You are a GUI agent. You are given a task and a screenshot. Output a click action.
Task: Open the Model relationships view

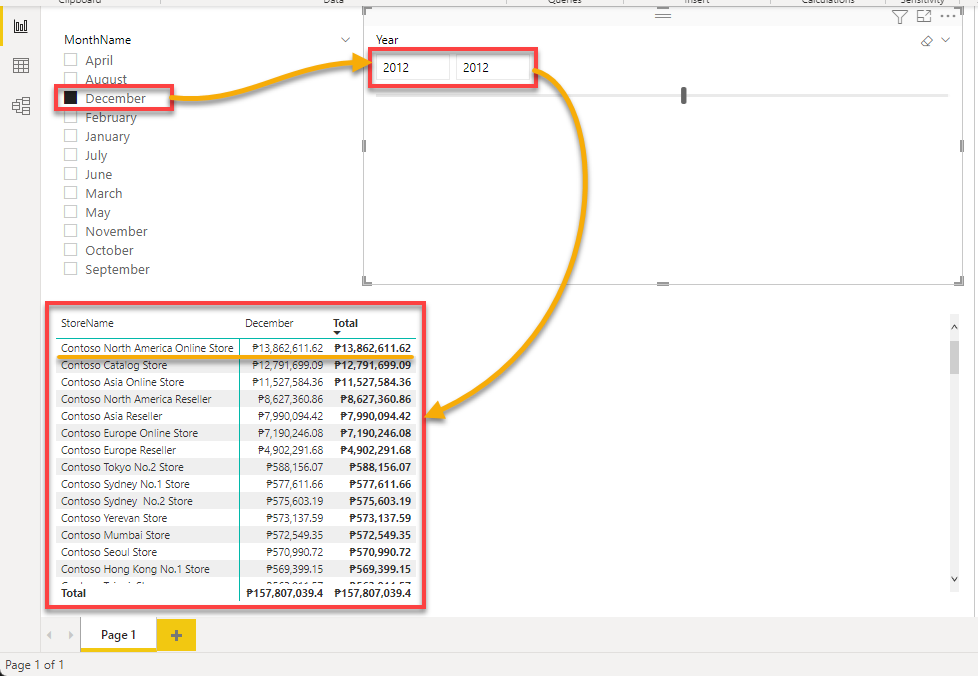coord(21,106)
